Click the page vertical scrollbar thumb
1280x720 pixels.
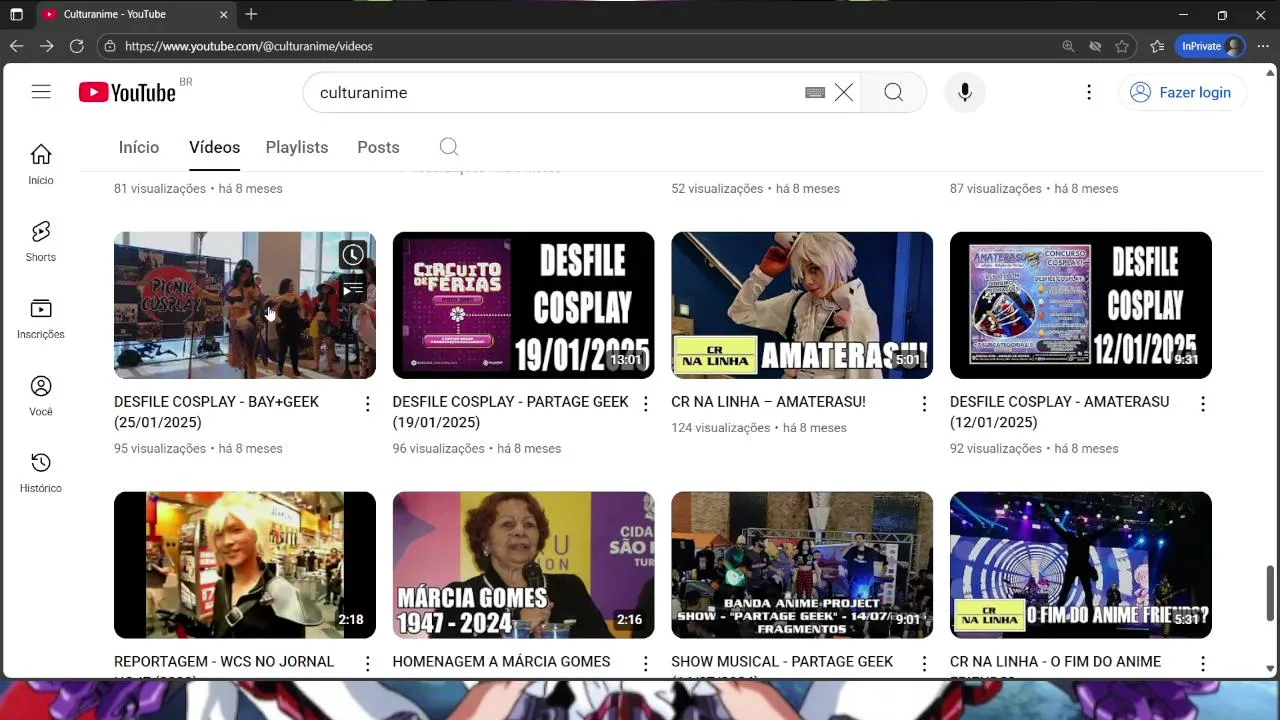1271,593
